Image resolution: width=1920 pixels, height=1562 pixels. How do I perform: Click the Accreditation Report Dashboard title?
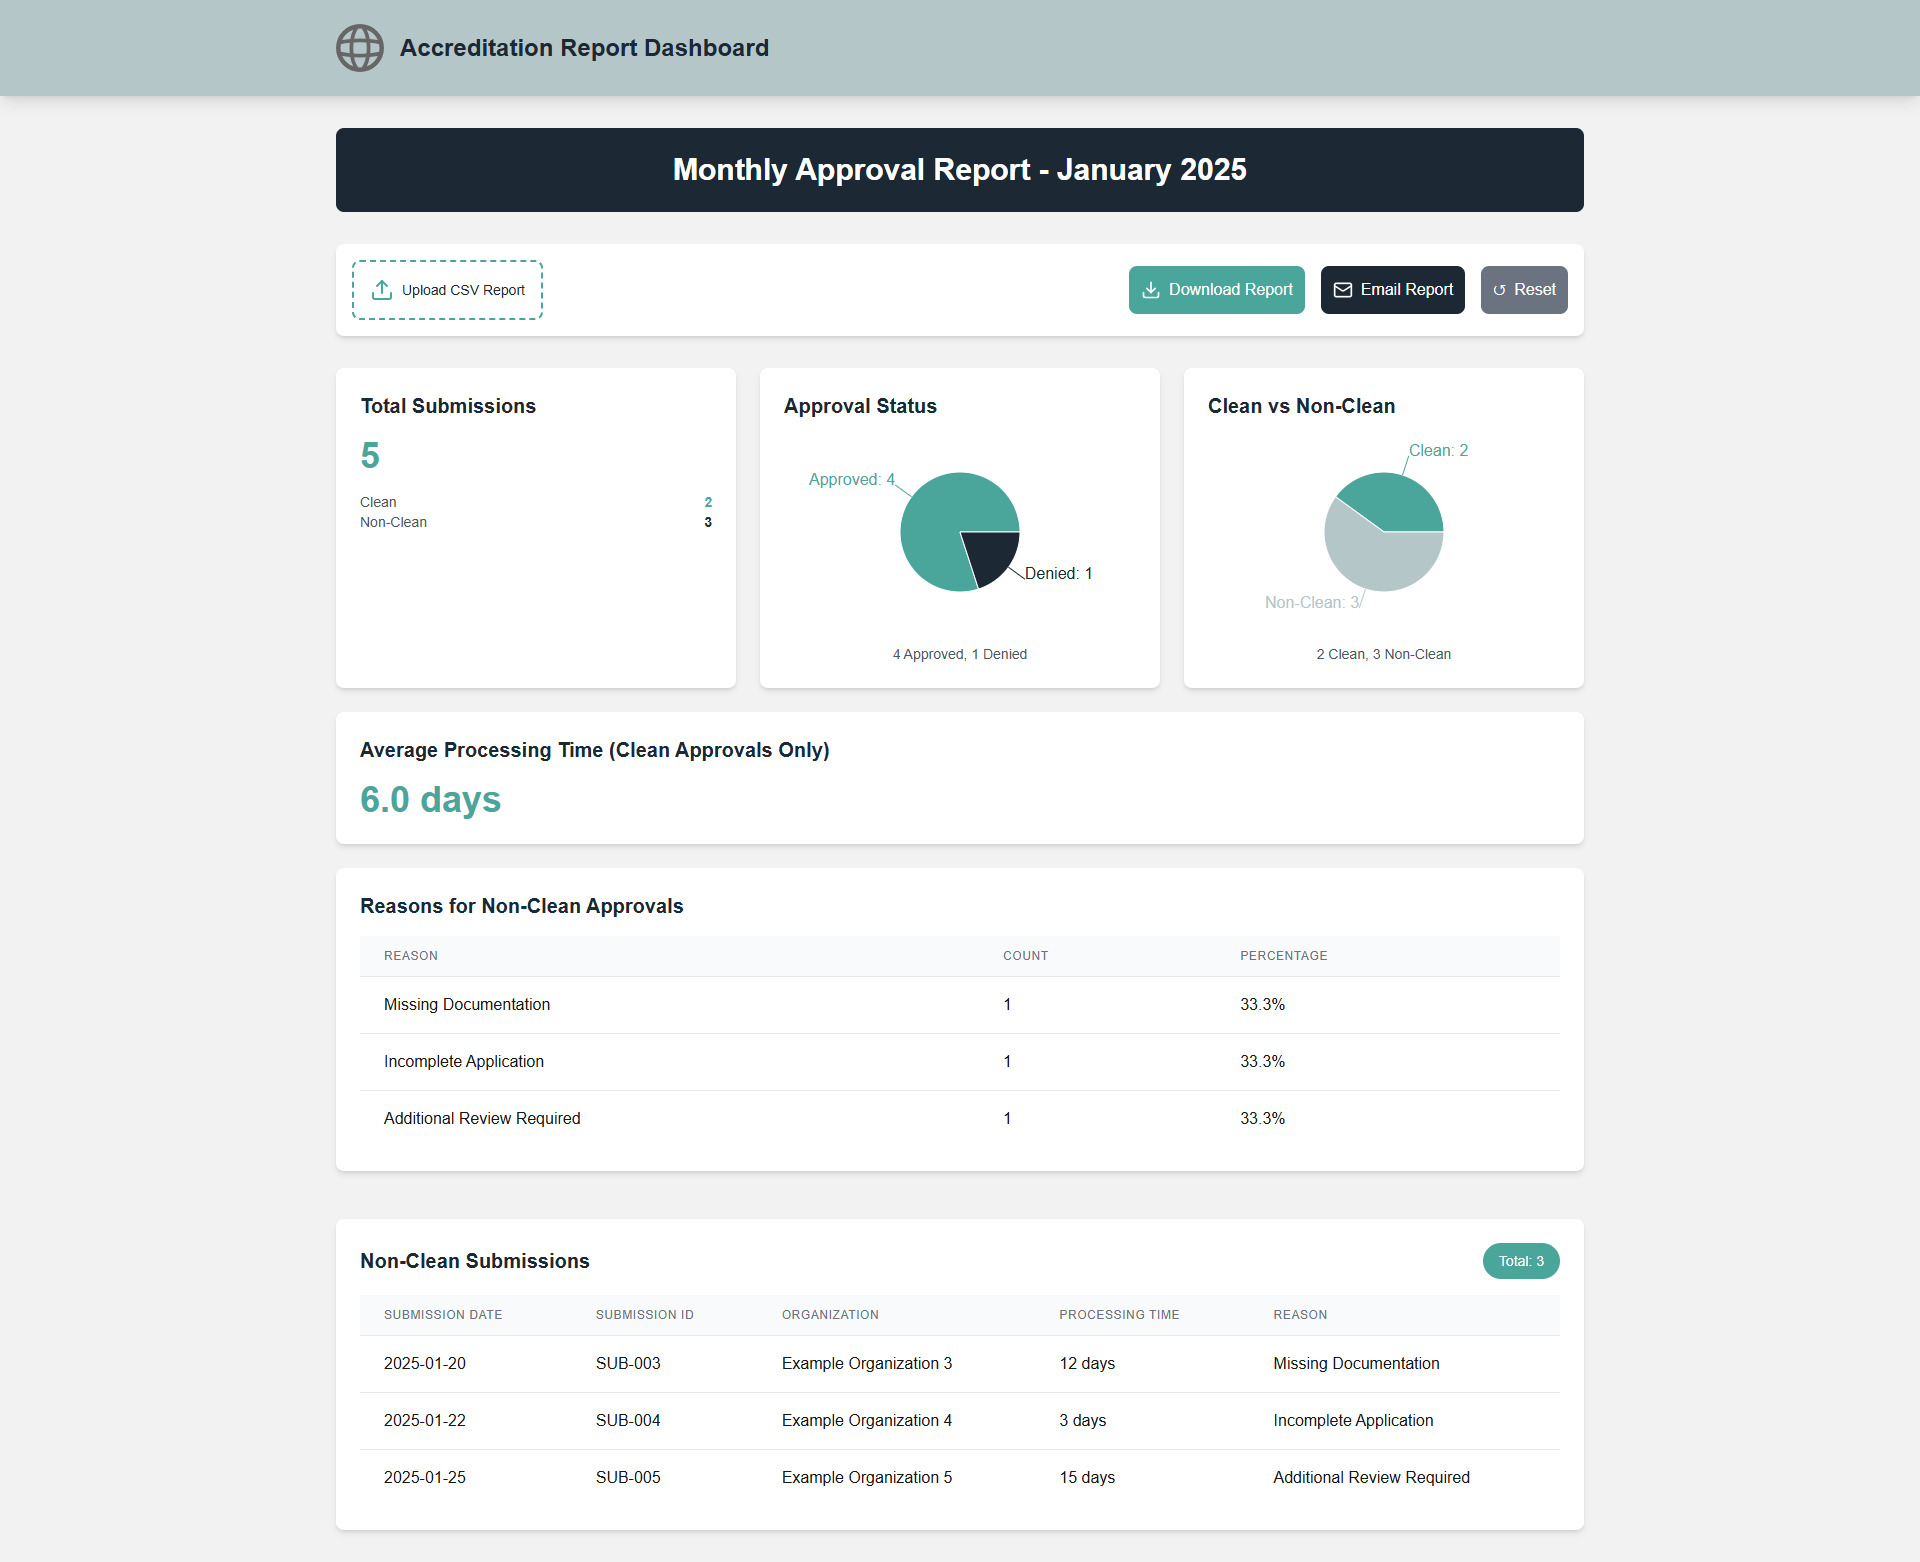[584, 48]
